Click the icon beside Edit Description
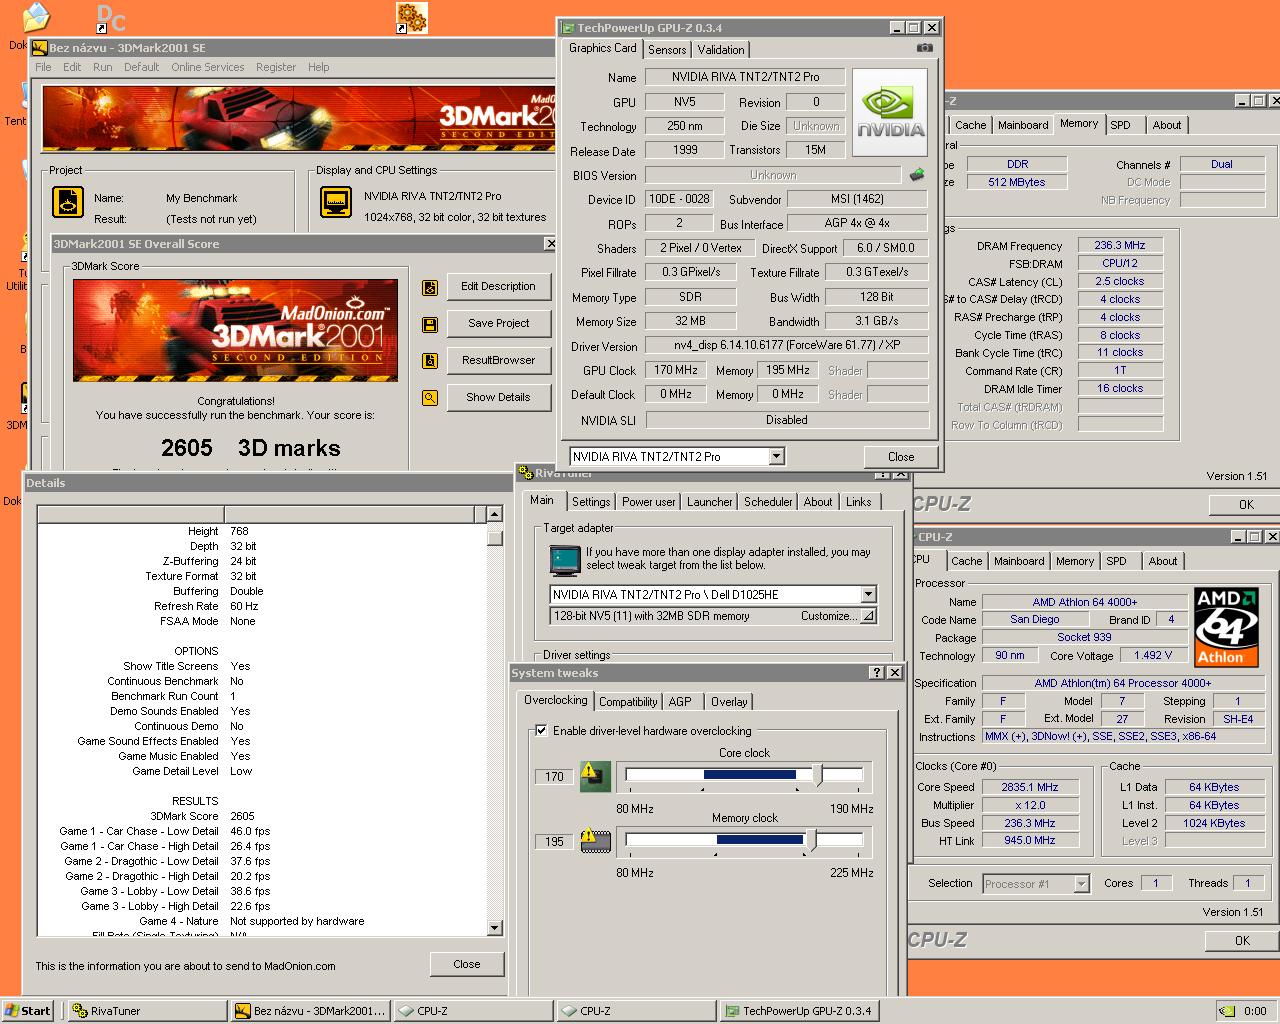 point(430,288)
